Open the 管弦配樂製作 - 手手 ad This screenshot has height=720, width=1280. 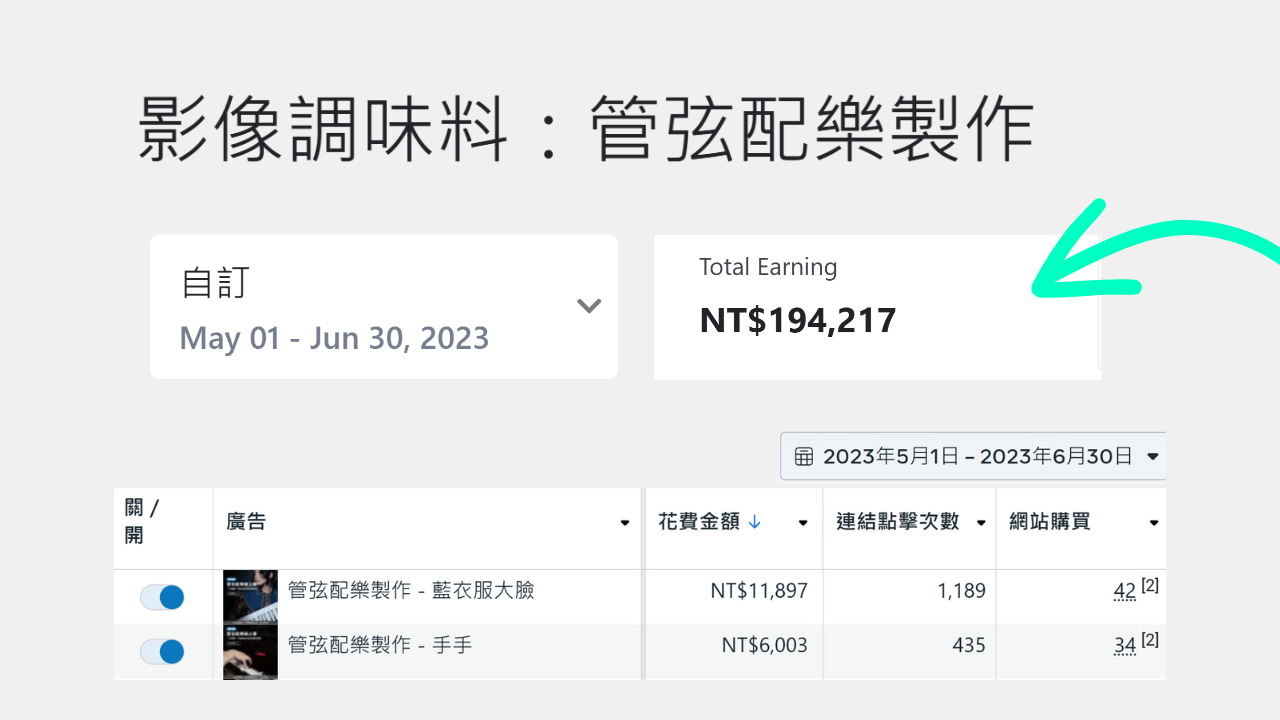point(379,645)
